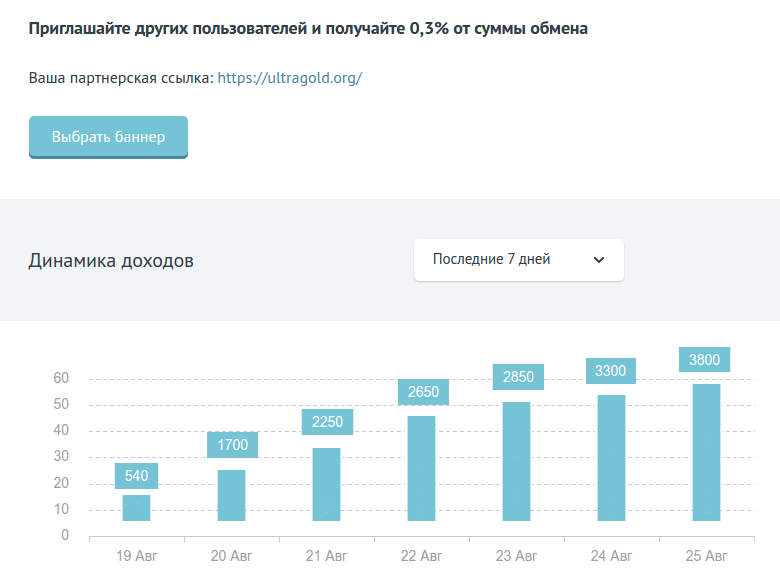
Task: Click the 540 value label
Action: 136,476
